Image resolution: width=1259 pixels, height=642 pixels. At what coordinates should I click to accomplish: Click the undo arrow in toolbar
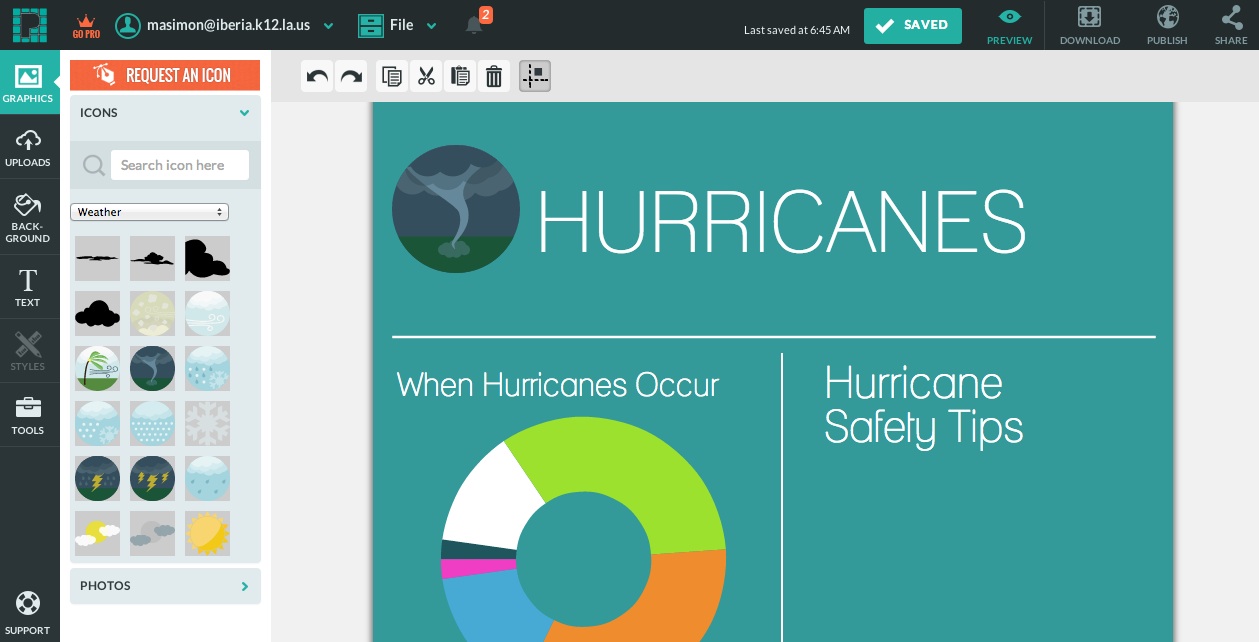[x=318, y=77]
